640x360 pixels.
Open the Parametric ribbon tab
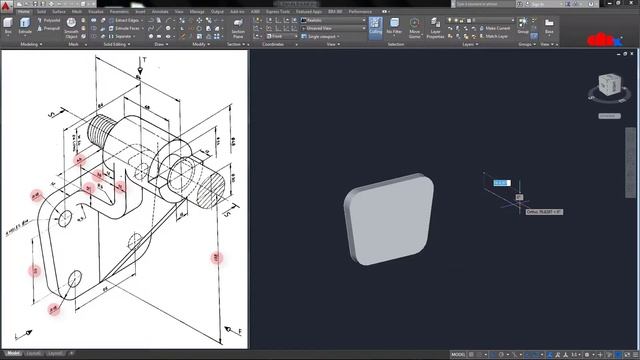(119, 11)
